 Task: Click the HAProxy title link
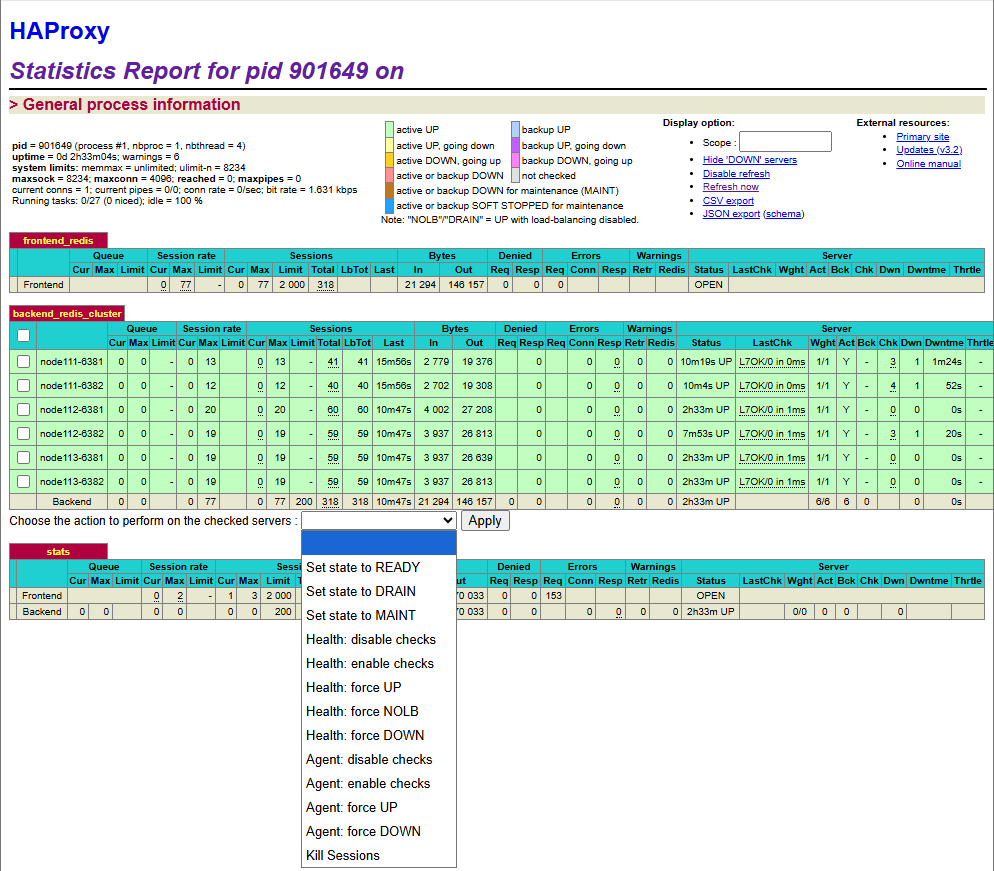60,30
